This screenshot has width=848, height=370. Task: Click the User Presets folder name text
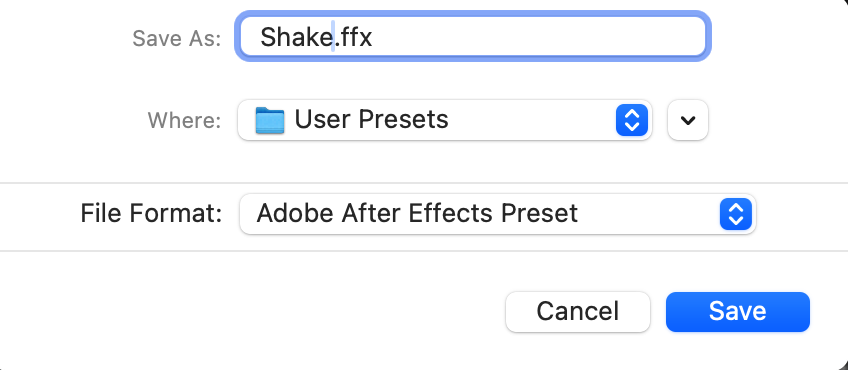pyautogui.click(x=371, y=120)
